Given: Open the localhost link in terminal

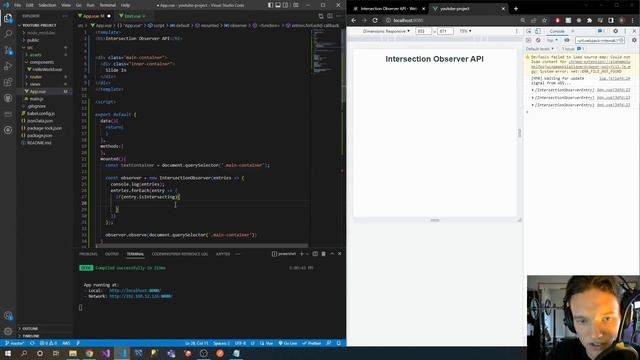Looking at the screenshot, I should pos(135,291).
